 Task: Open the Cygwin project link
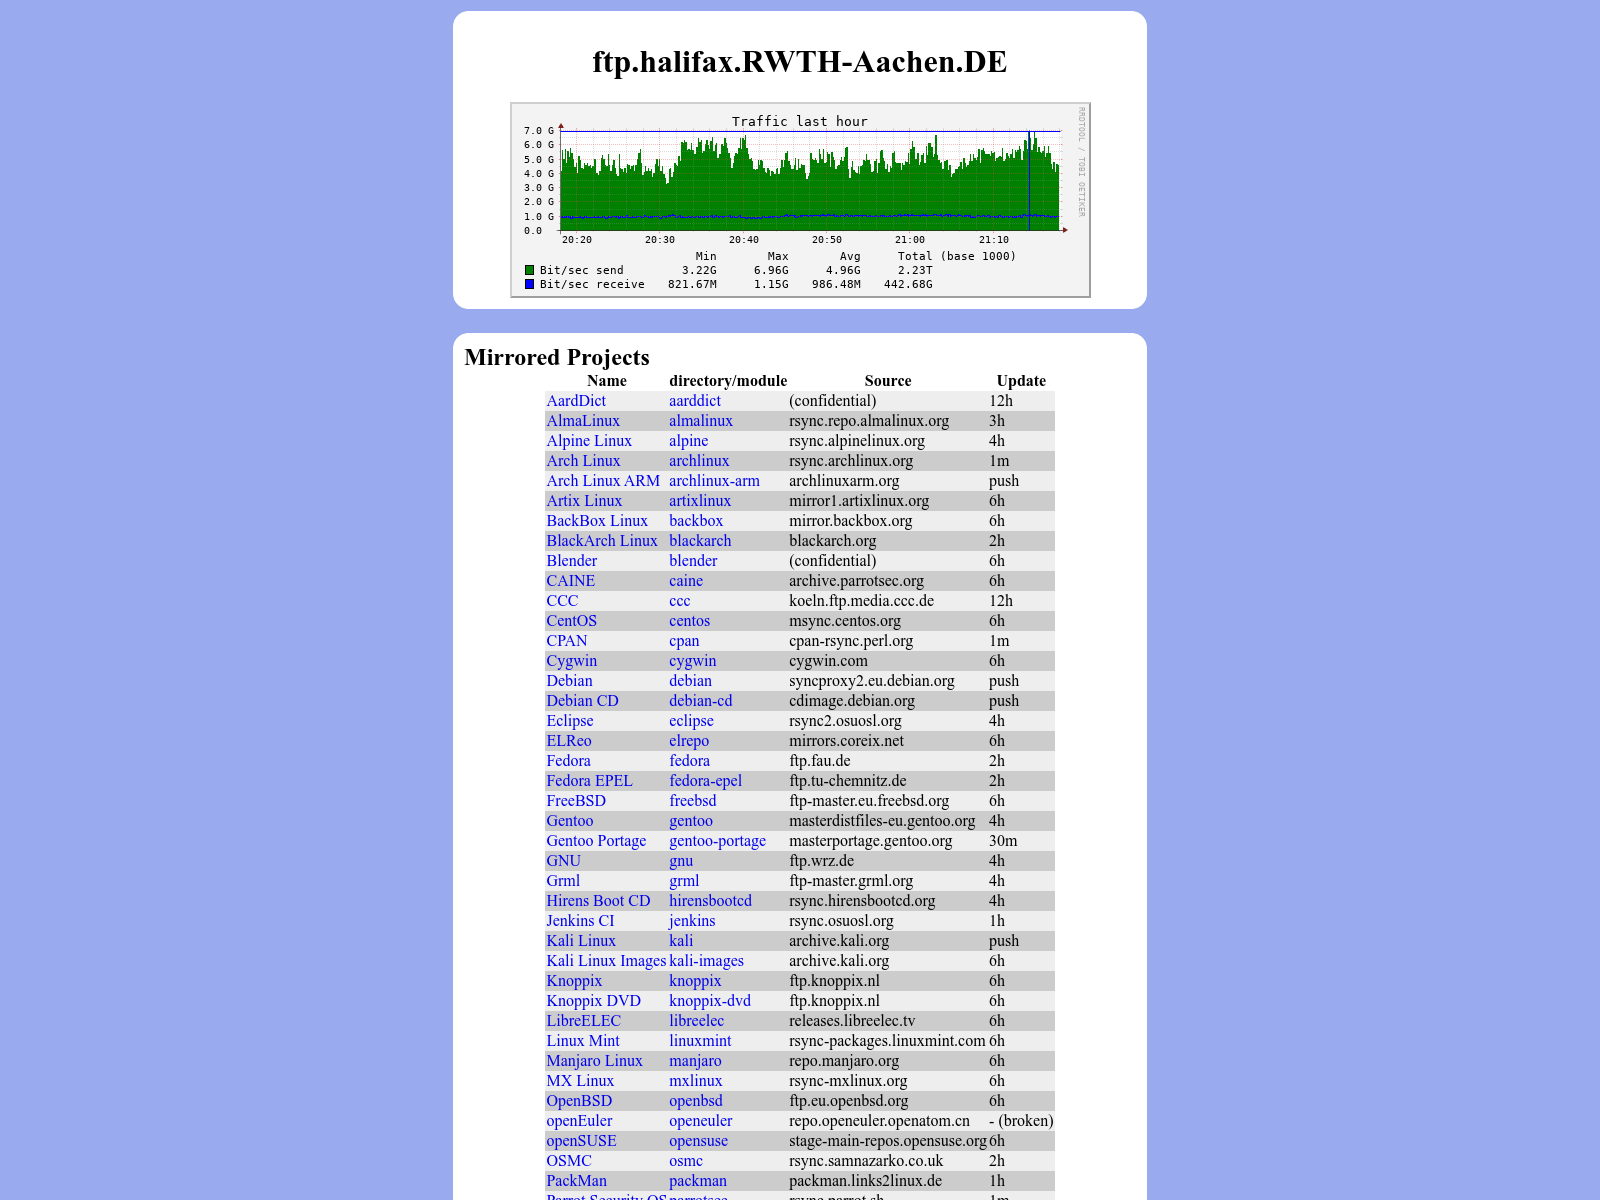click(x=572, y=661)
